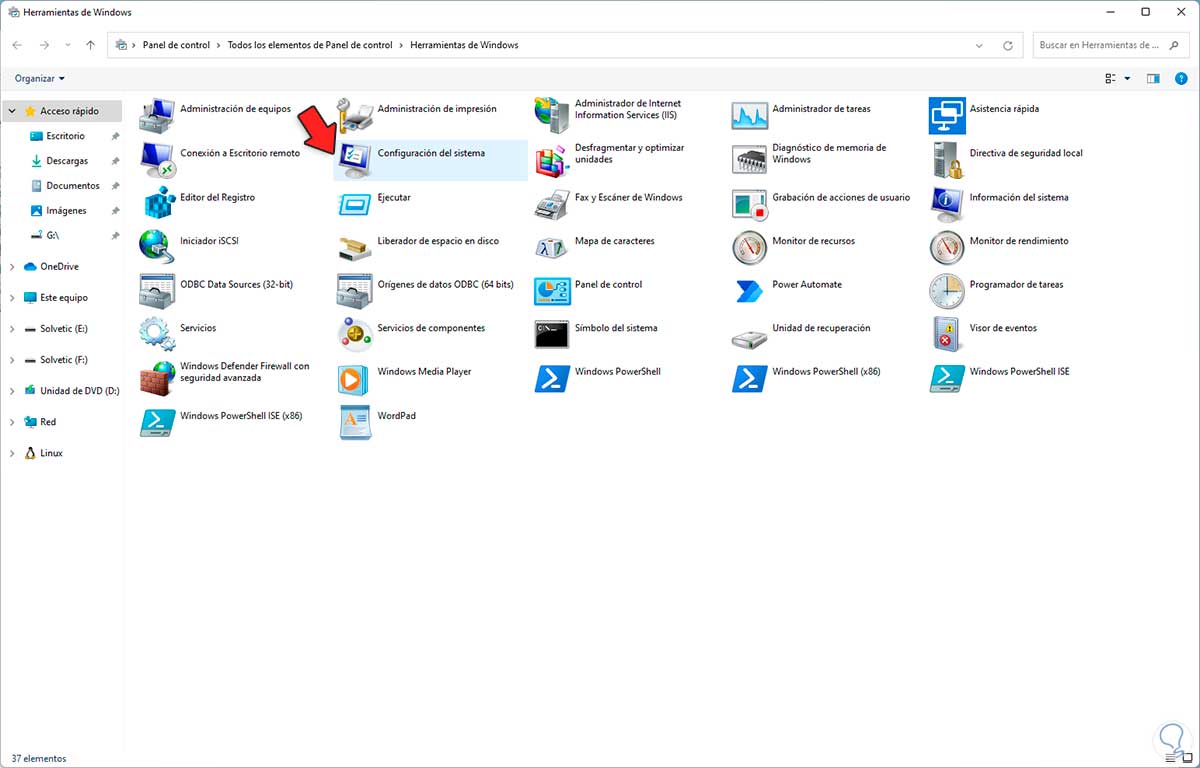Open the address bar history dropdown
This screenshot has width=1200, height=768.
coord(981,45)
